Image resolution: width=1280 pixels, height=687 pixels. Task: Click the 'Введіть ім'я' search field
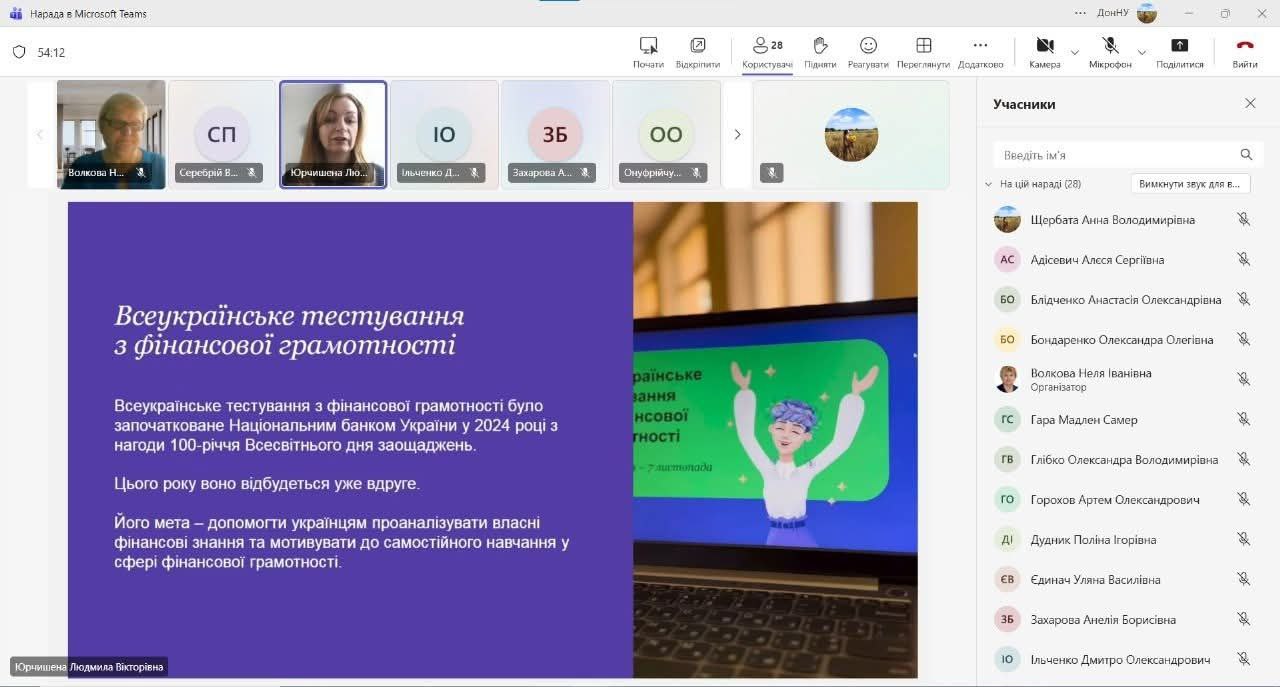click(x=1115, y=155)
